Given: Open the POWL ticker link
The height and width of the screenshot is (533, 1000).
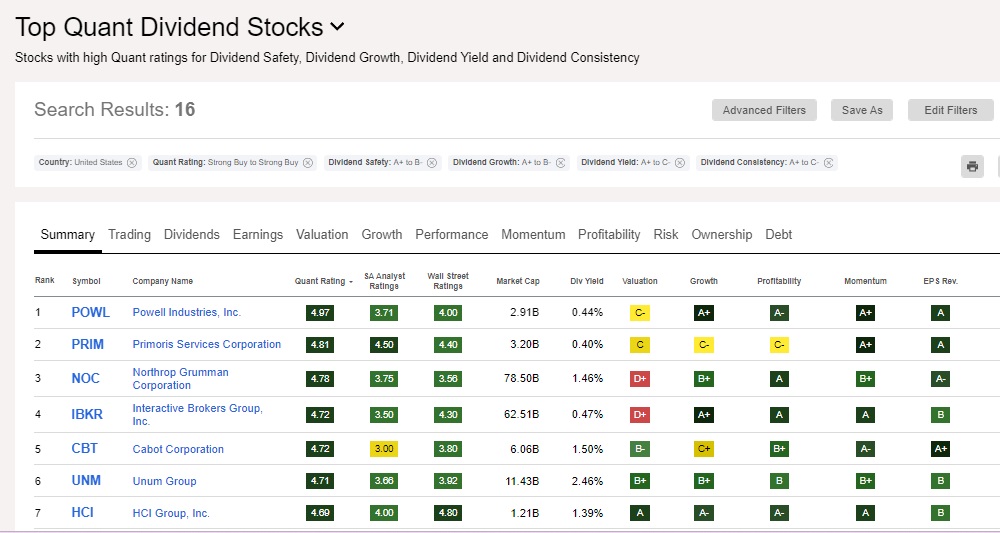Looking at the screenshot, I should [x=91, y=312].
